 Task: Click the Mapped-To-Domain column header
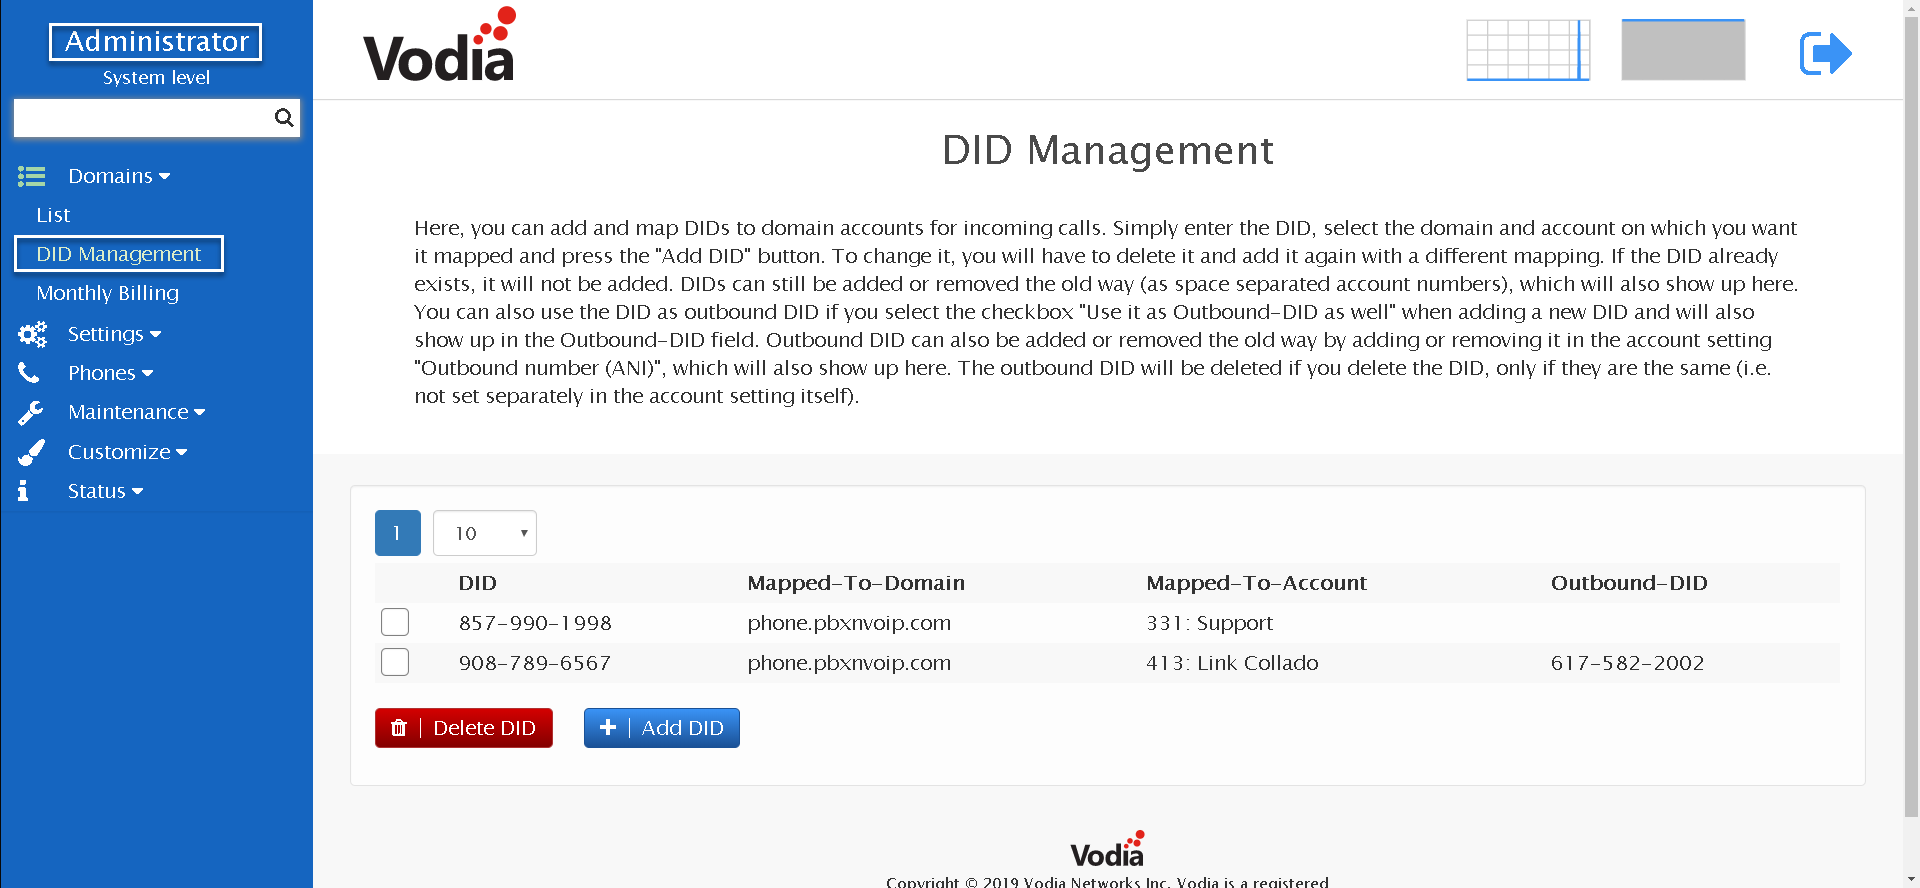point(856,583)
